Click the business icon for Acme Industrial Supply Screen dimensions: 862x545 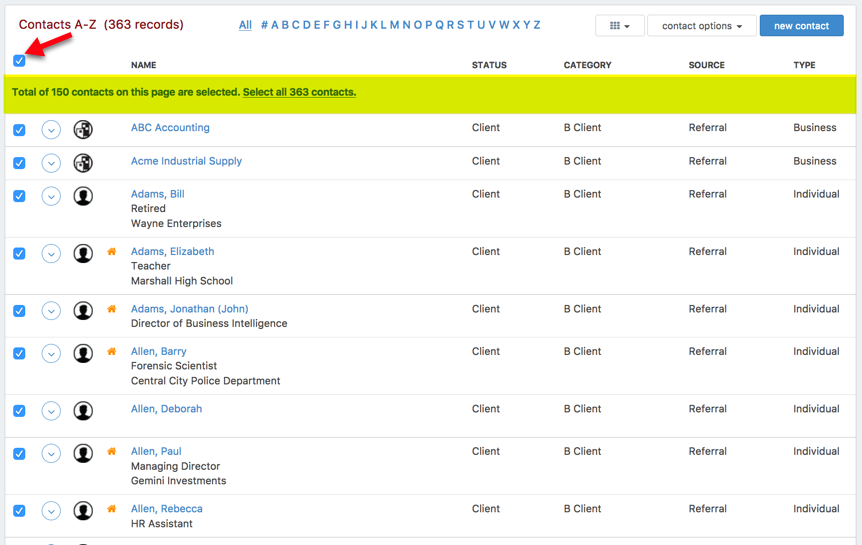coord(83,163)
